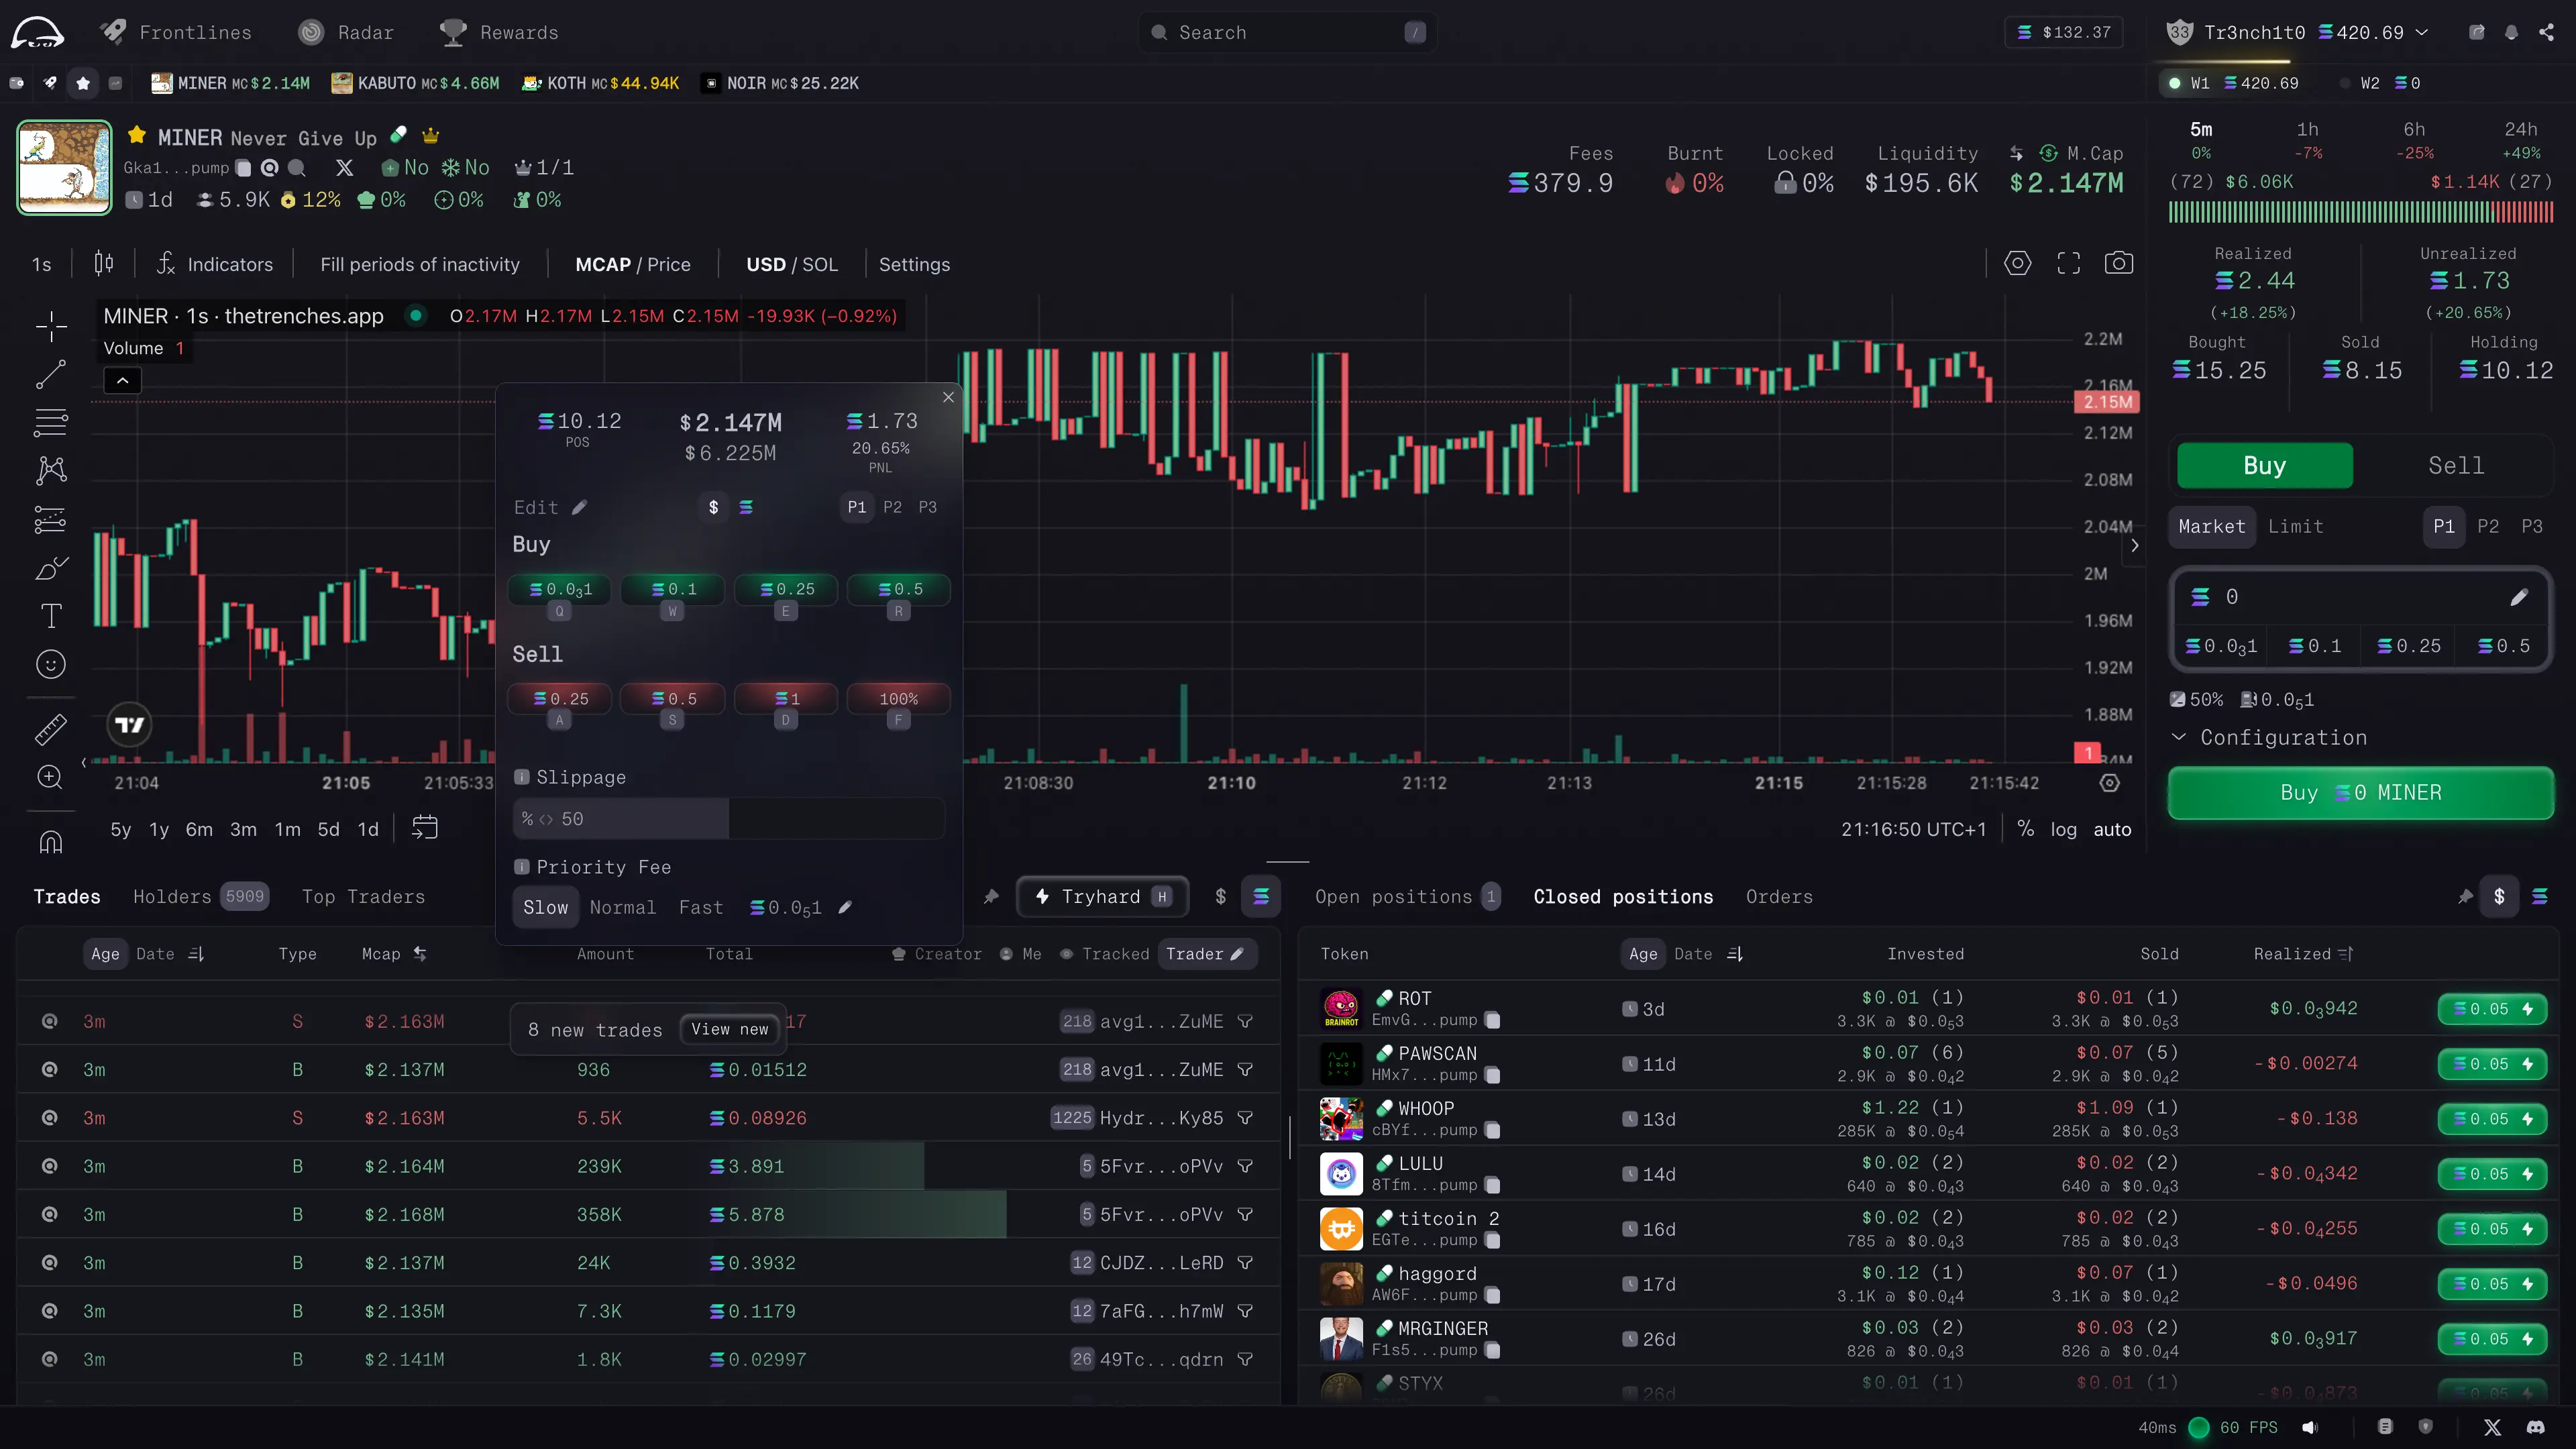The image size is (2576, 1449).
Task: Collapse the Volume indicator legend
Action: click(122, 381)
